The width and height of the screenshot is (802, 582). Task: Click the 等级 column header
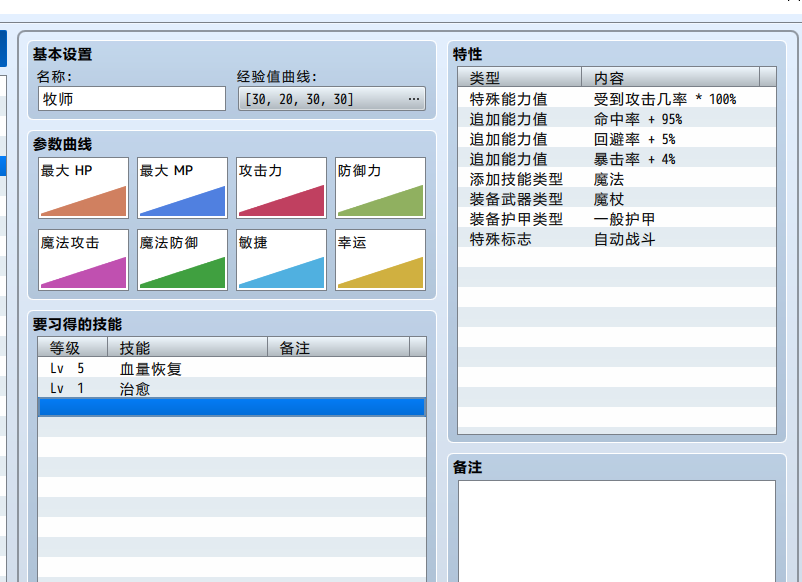(x=73, y=347)
